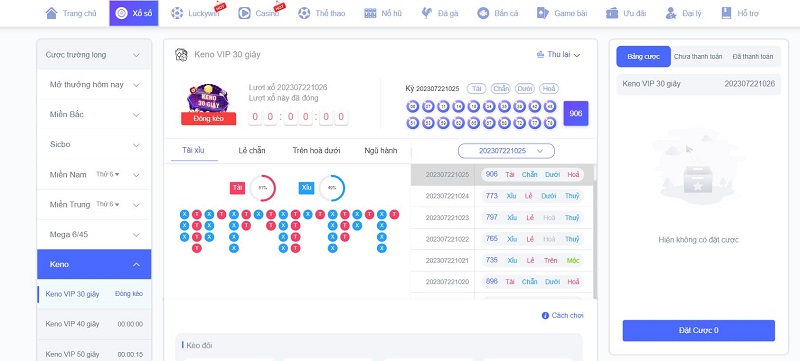Viewport: 800px width, 361px height.
Task: Open the Nổ hũ slots section
Action: (383, 13)
